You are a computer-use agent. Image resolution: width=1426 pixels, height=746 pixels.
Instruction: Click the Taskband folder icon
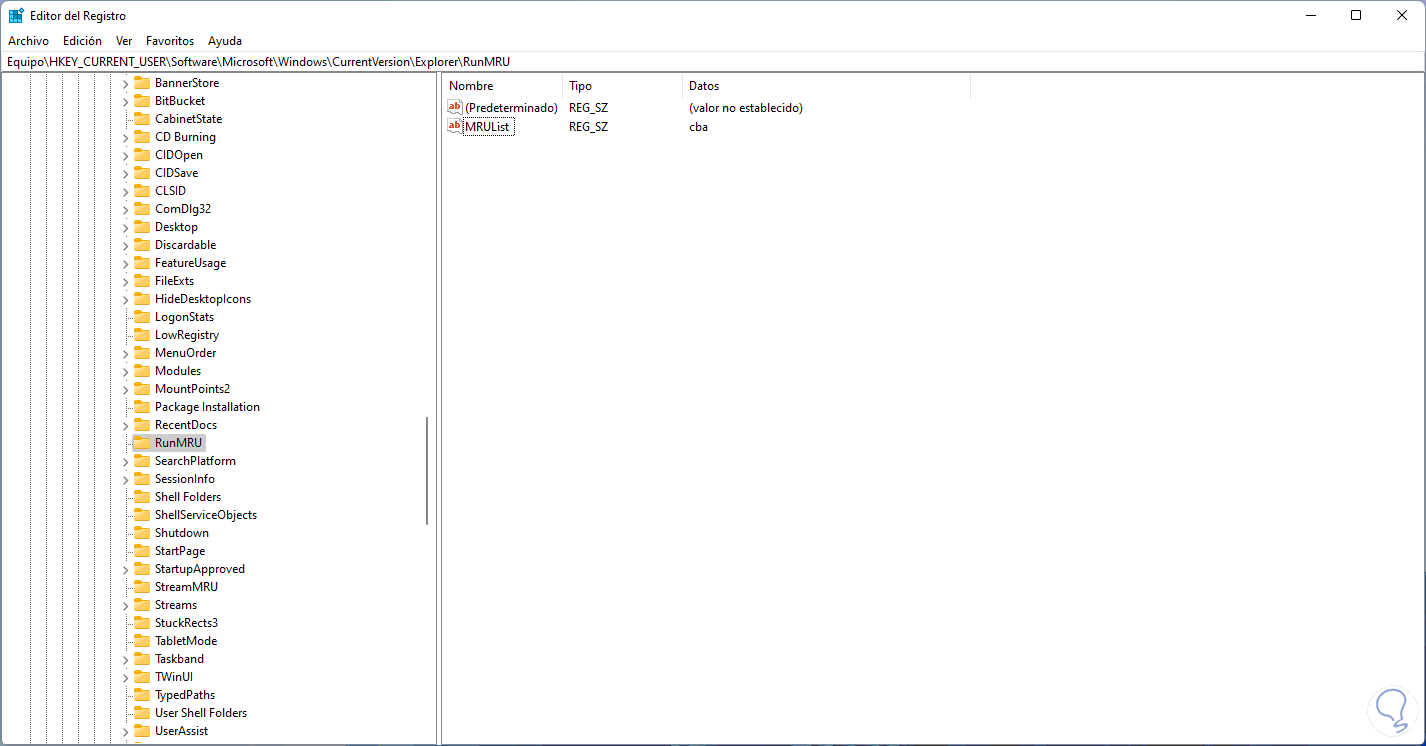click(x=141, y=659)
